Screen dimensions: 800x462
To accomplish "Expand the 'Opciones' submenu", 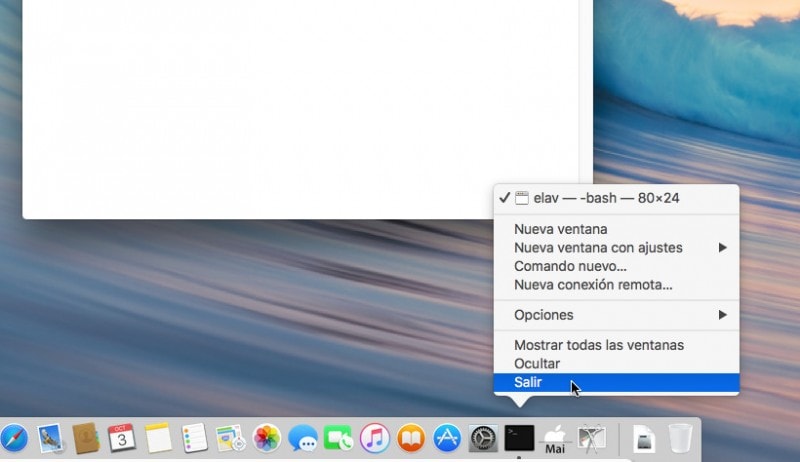I will tap(616, 315).
